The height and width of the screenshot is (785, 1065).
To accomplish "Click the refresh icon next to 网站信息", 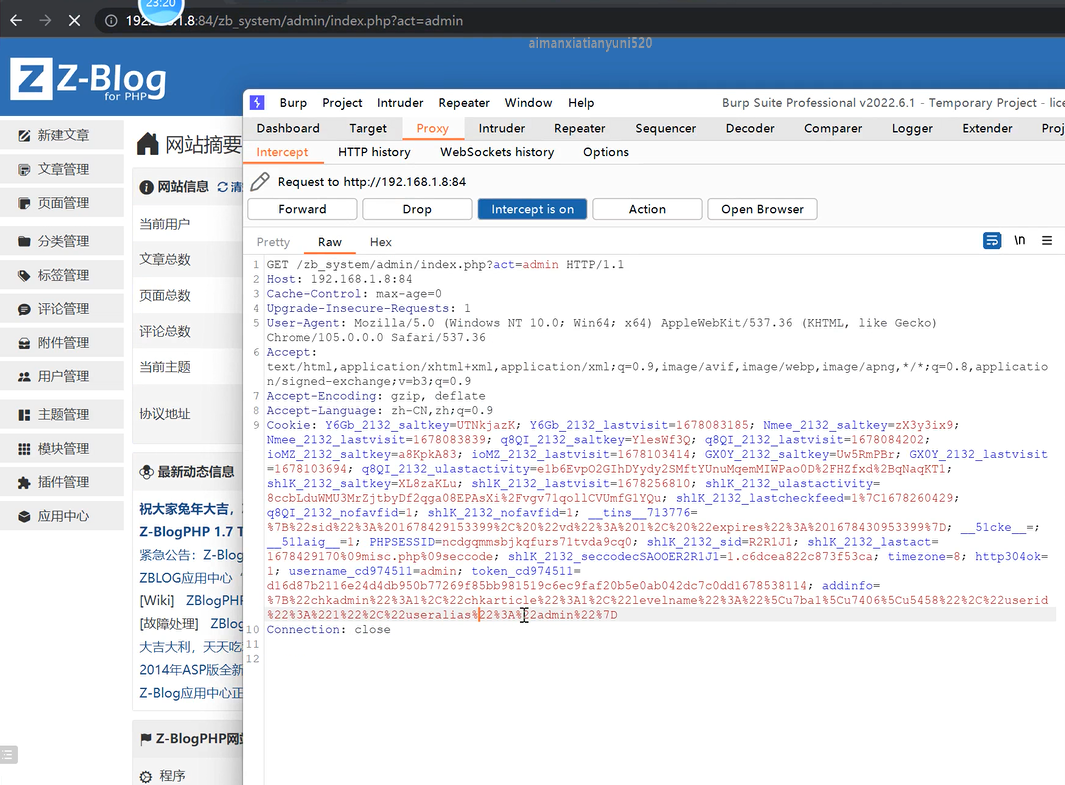I will pos(222,187).
